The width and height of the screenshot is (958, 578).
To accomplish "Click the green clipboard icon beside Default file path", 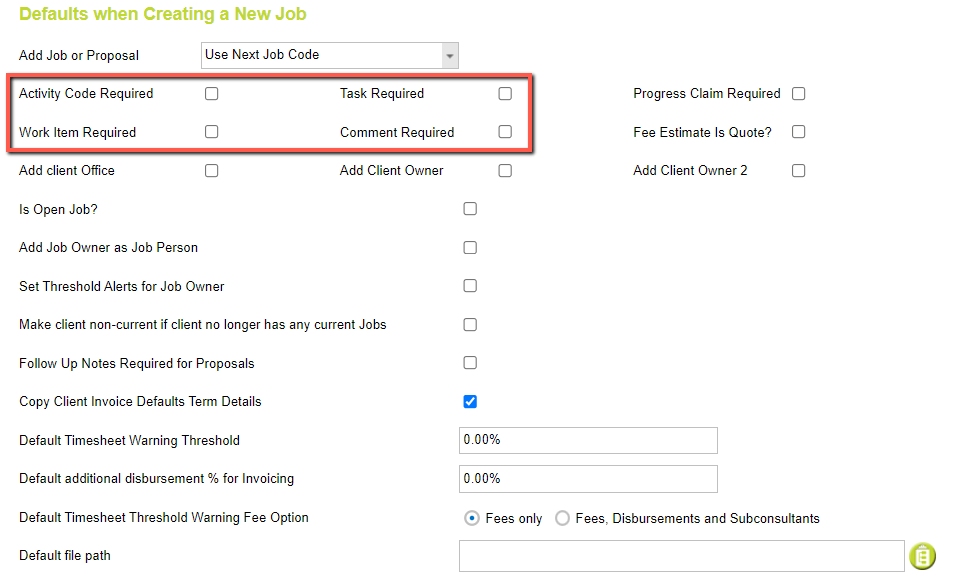I will (922, 556).
